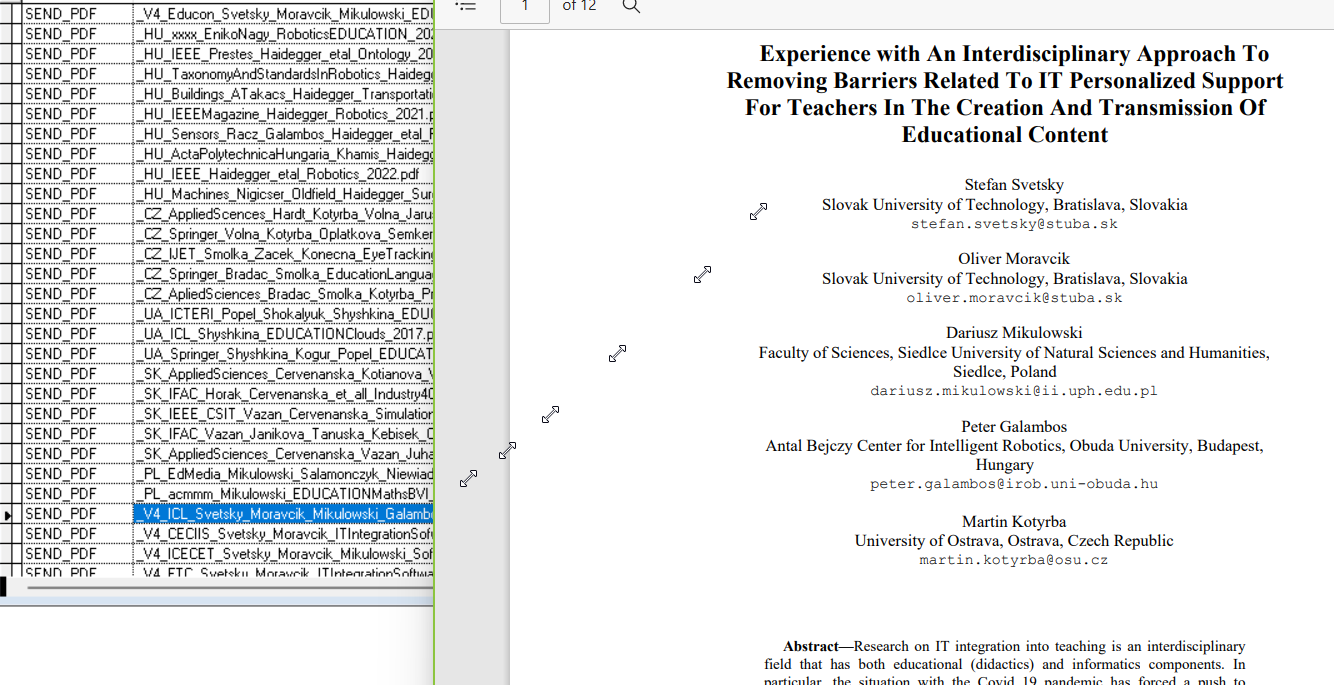Viewport: 1334px width, 685px height.
Task: Select the highlighted _V4_ICL_Svetsky_Moravcik row
Action: tap(283, 514)
